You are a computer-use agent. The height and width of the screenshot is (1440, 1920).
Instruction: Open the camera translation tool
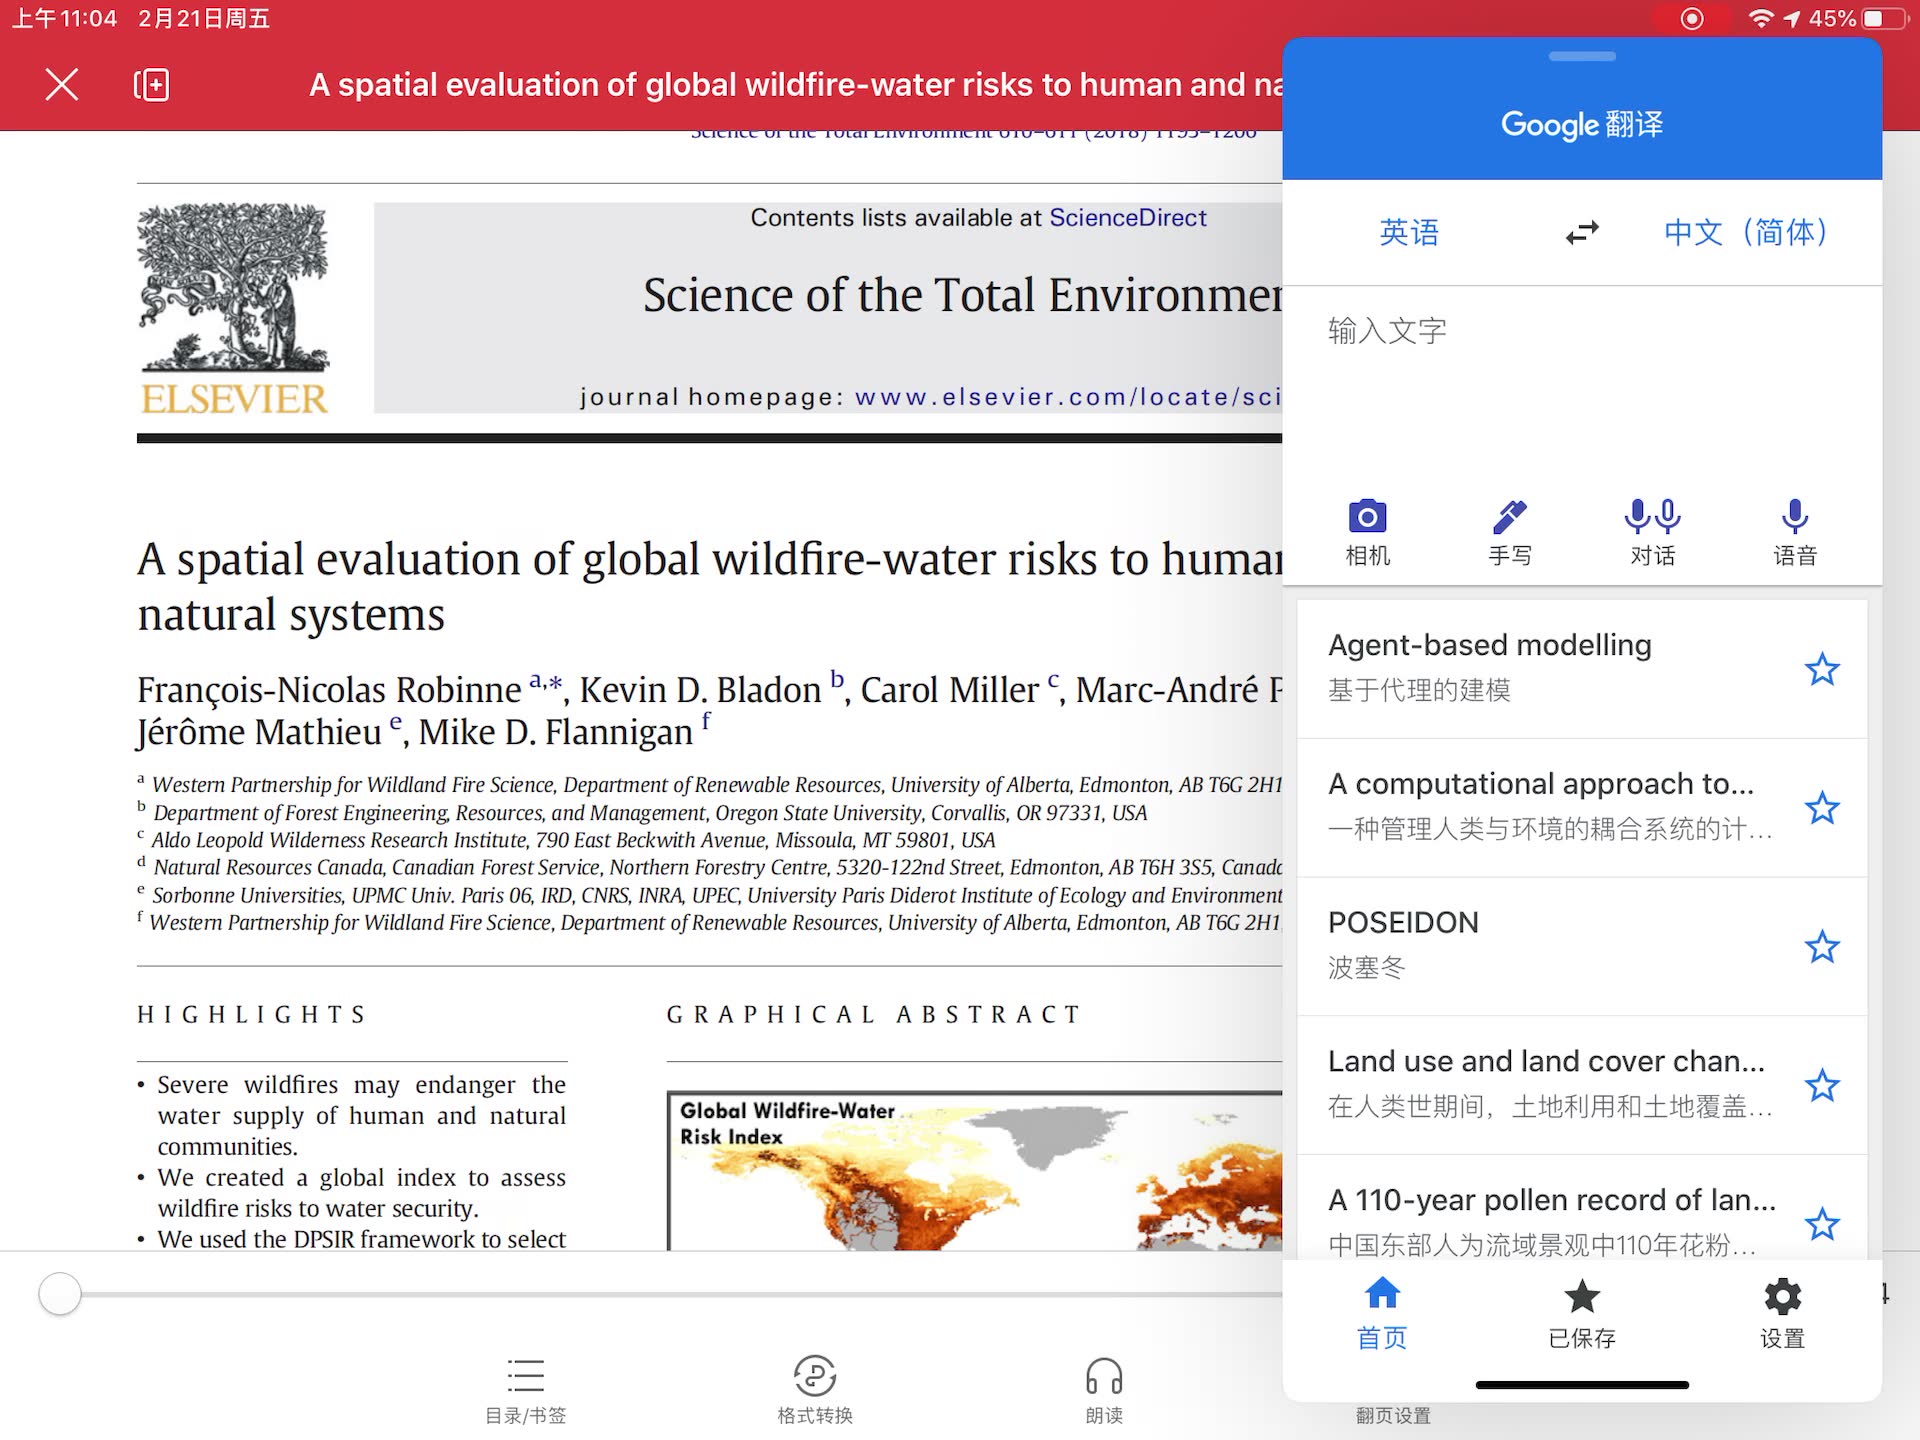[x=1367, y=532]
